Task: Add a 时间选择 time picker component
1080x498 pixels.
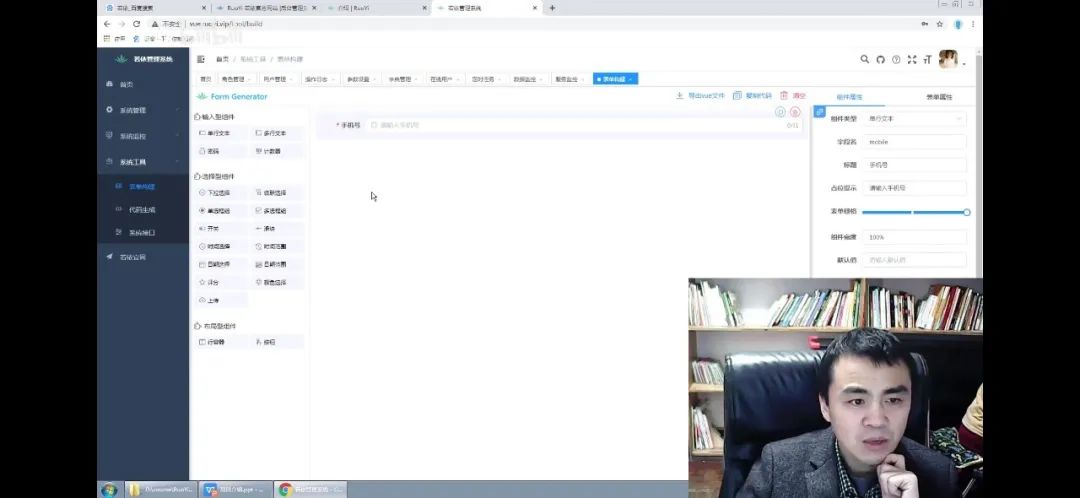Action: [220, 246]
